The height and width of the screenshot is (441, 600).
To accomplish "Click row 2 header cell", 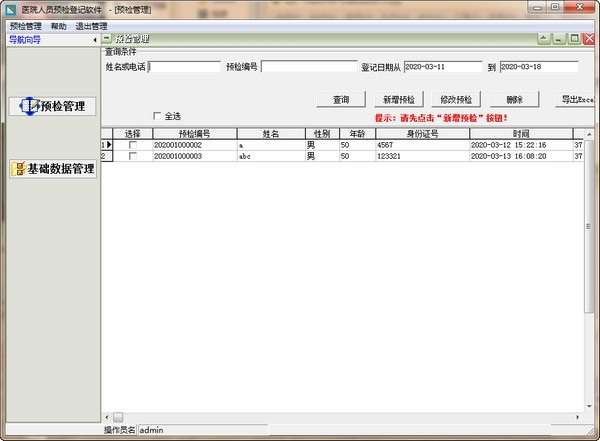I will (107, 156).
